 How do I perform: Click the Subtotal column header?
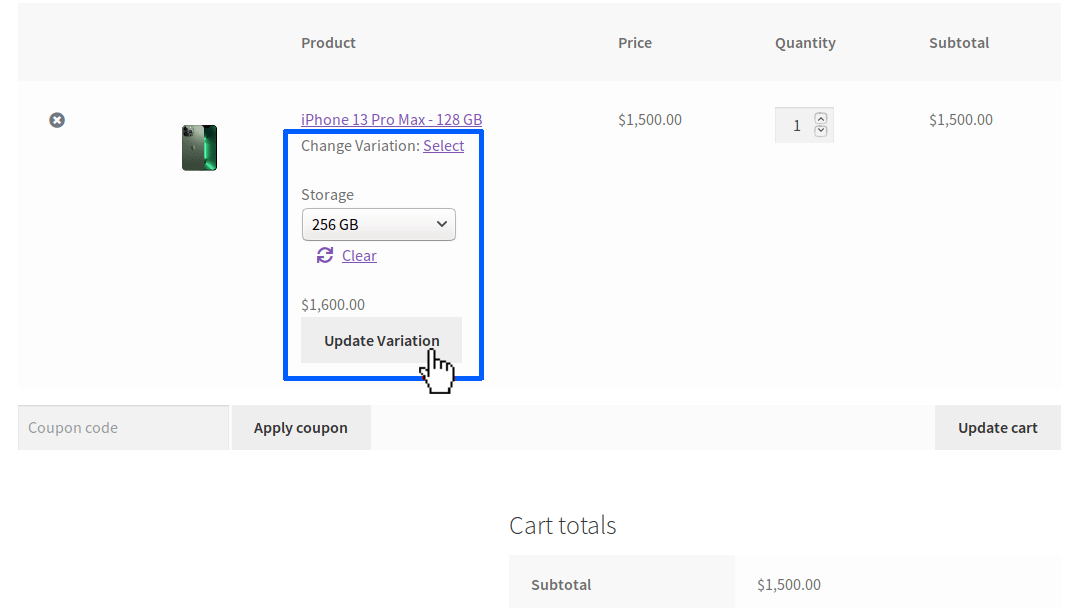click(959, 42)
